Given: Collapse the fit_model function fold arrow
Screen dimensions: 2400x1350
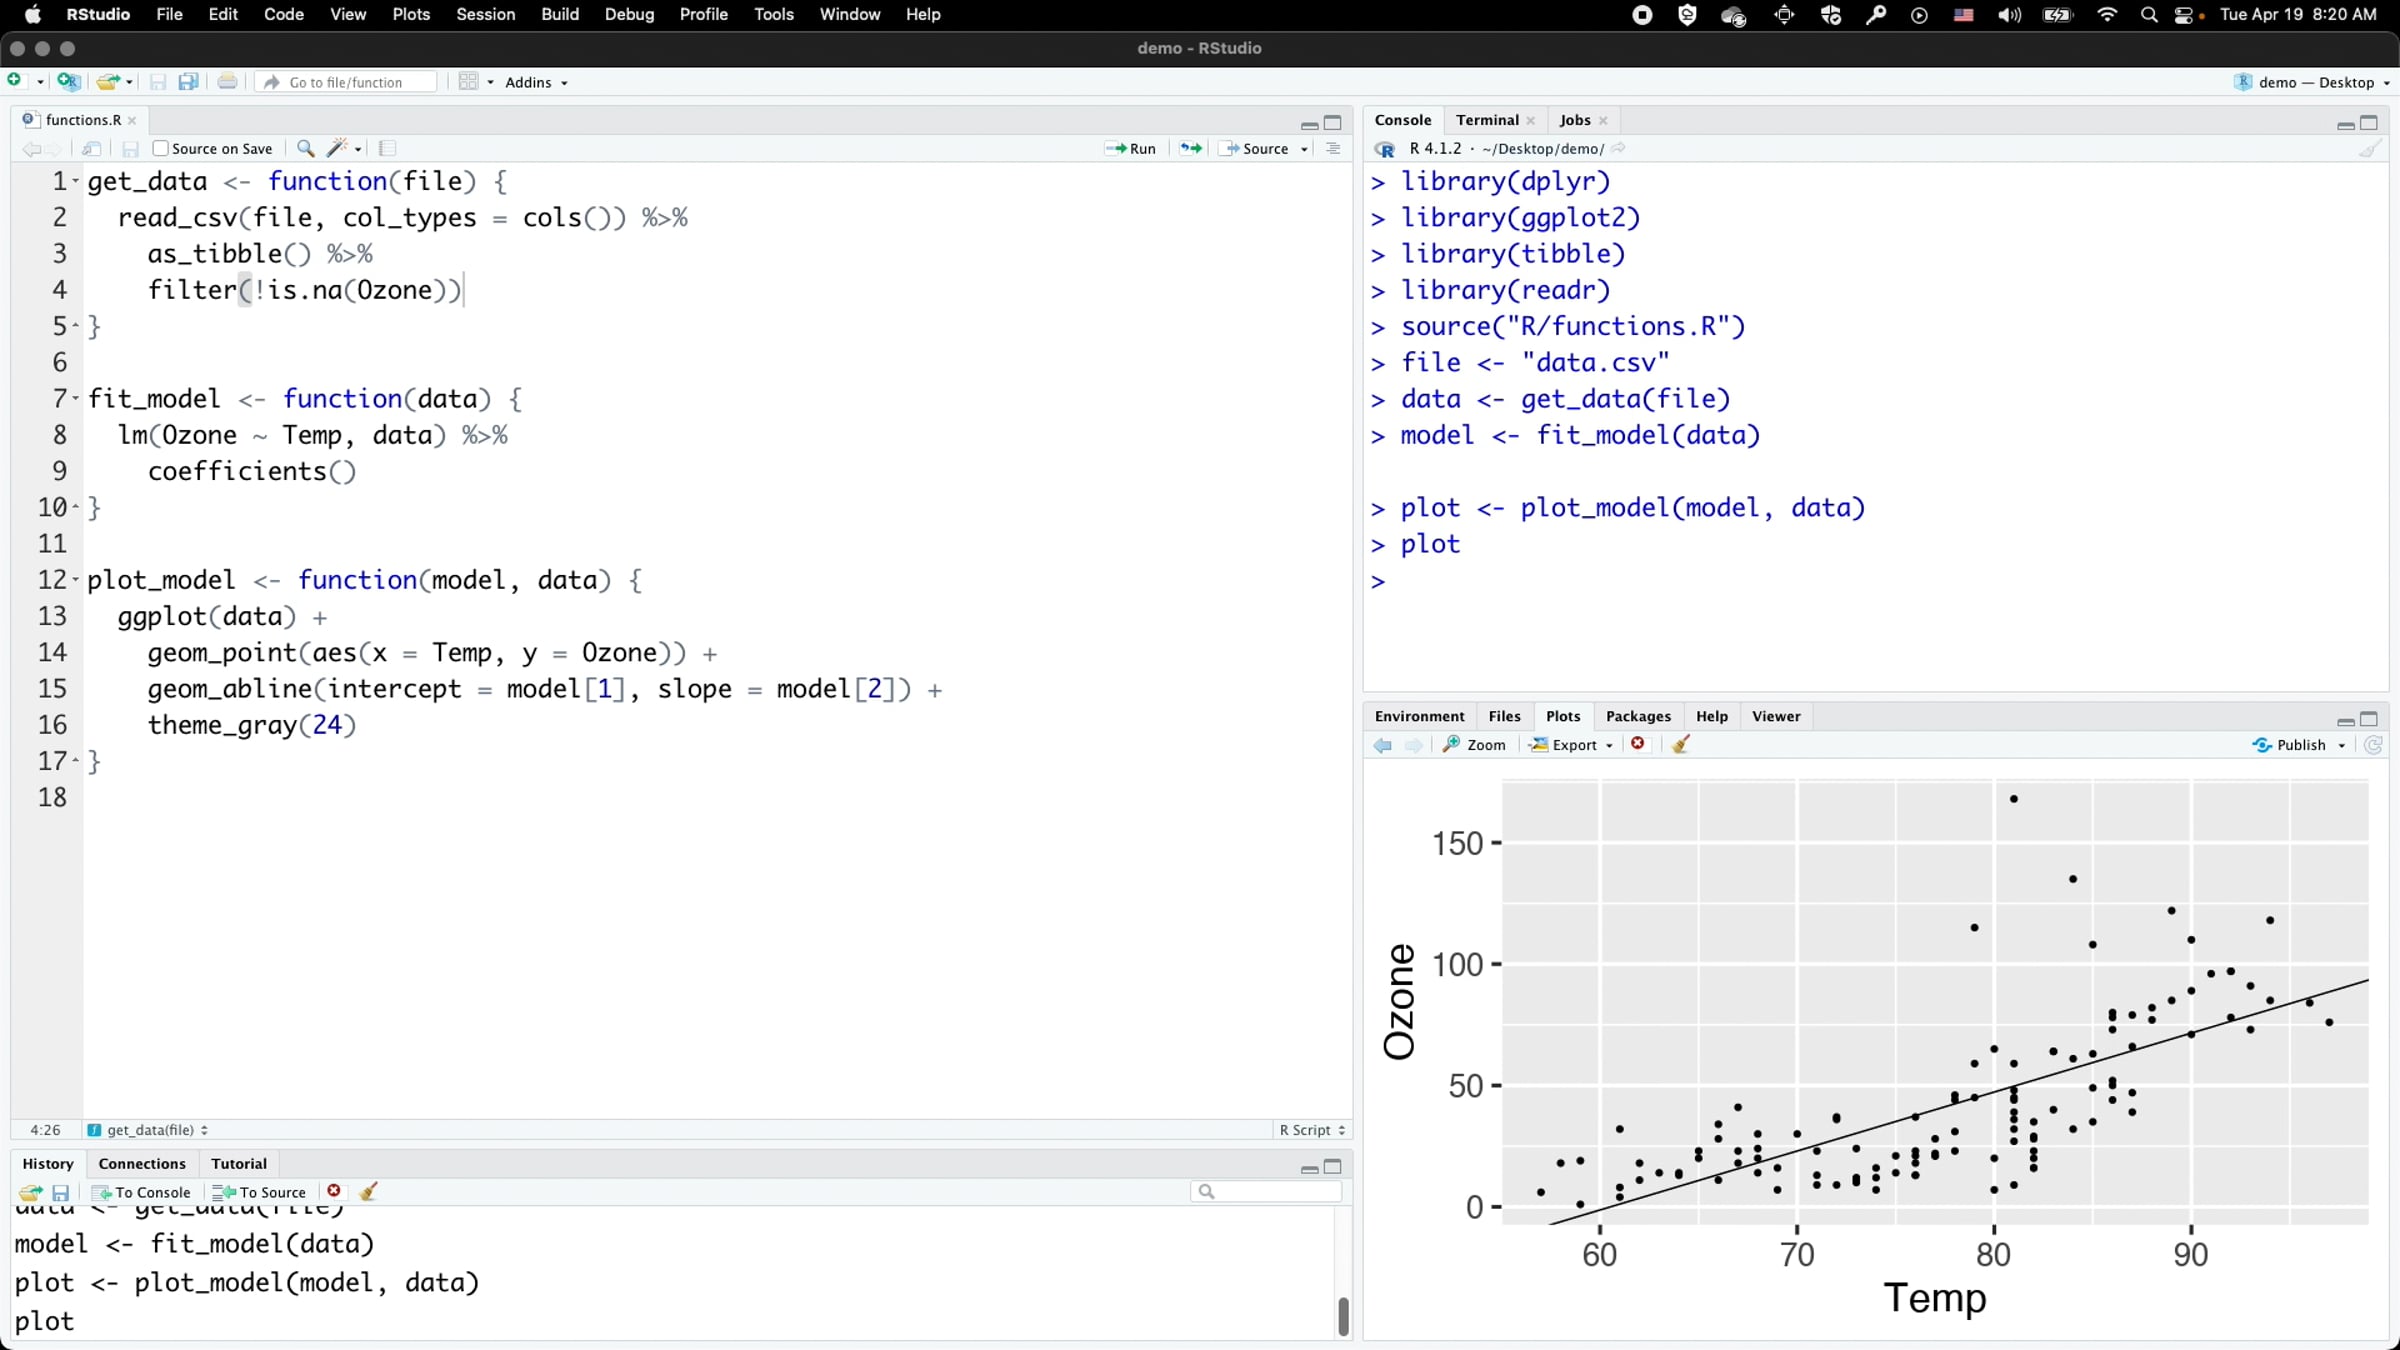Looking at the screenshot, I should tap(75, 398).
